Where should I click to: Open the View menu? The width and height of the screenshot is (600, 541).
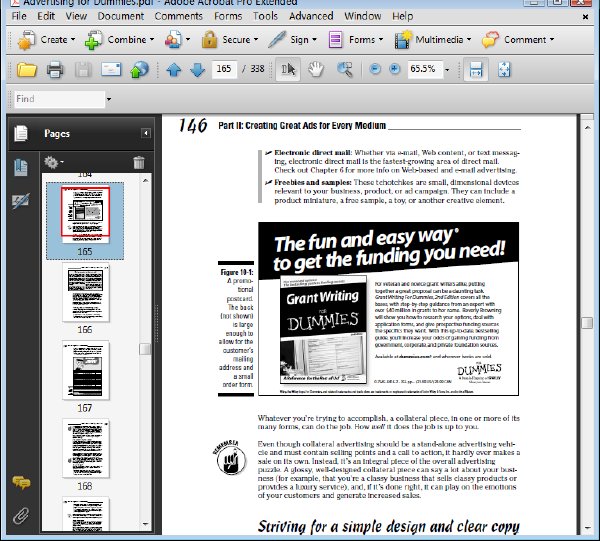(x=76, y=16)
